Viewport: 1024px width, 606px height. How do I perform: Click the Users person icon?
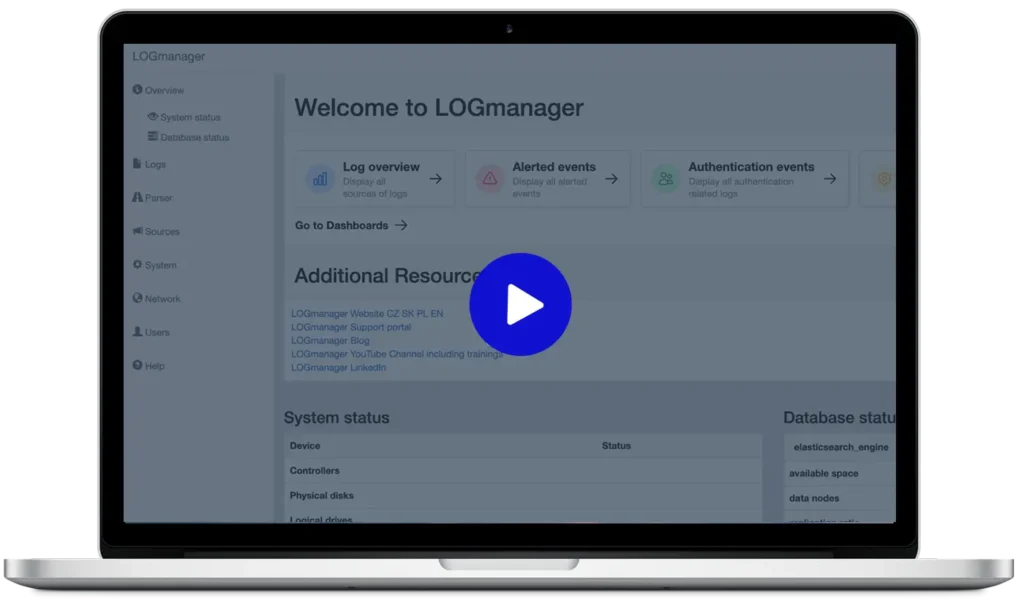pos(137,331)
